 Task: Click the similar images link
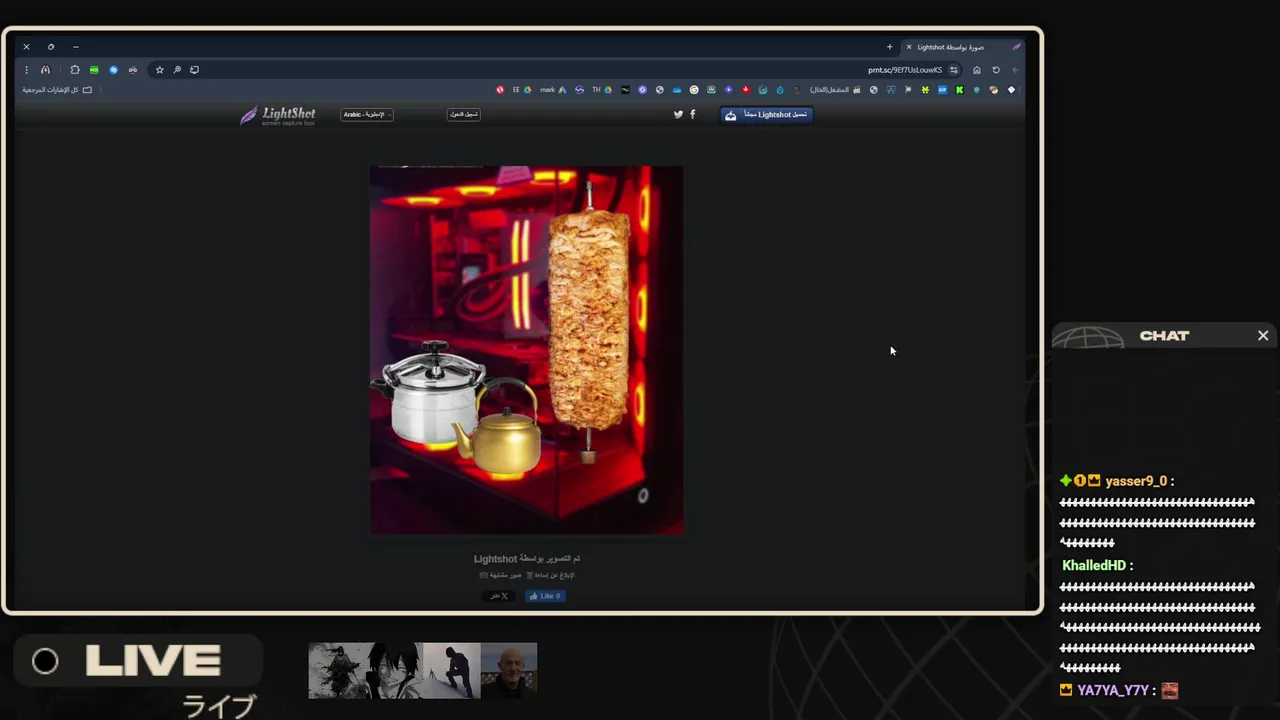[x=501, y=575]
